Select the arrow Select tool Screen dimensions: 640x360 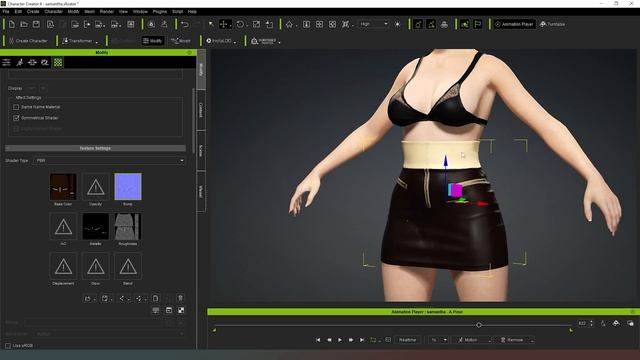coord(211,24)
